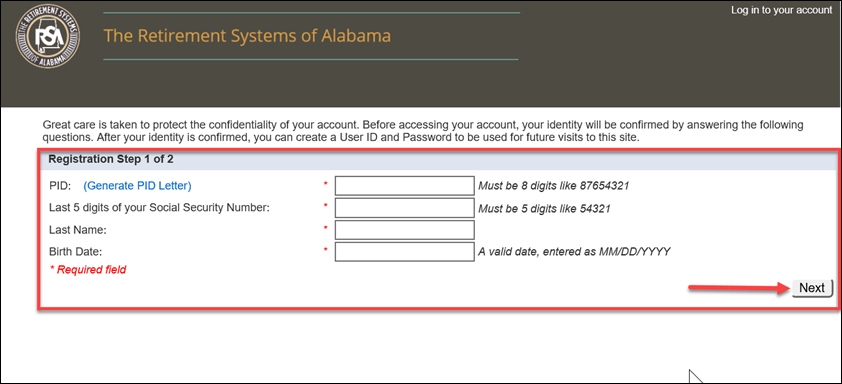The height and width of the screenshot is (384, 842).
Task: Select the Social Security Number last-5-digits field
Action: [404, 207]
